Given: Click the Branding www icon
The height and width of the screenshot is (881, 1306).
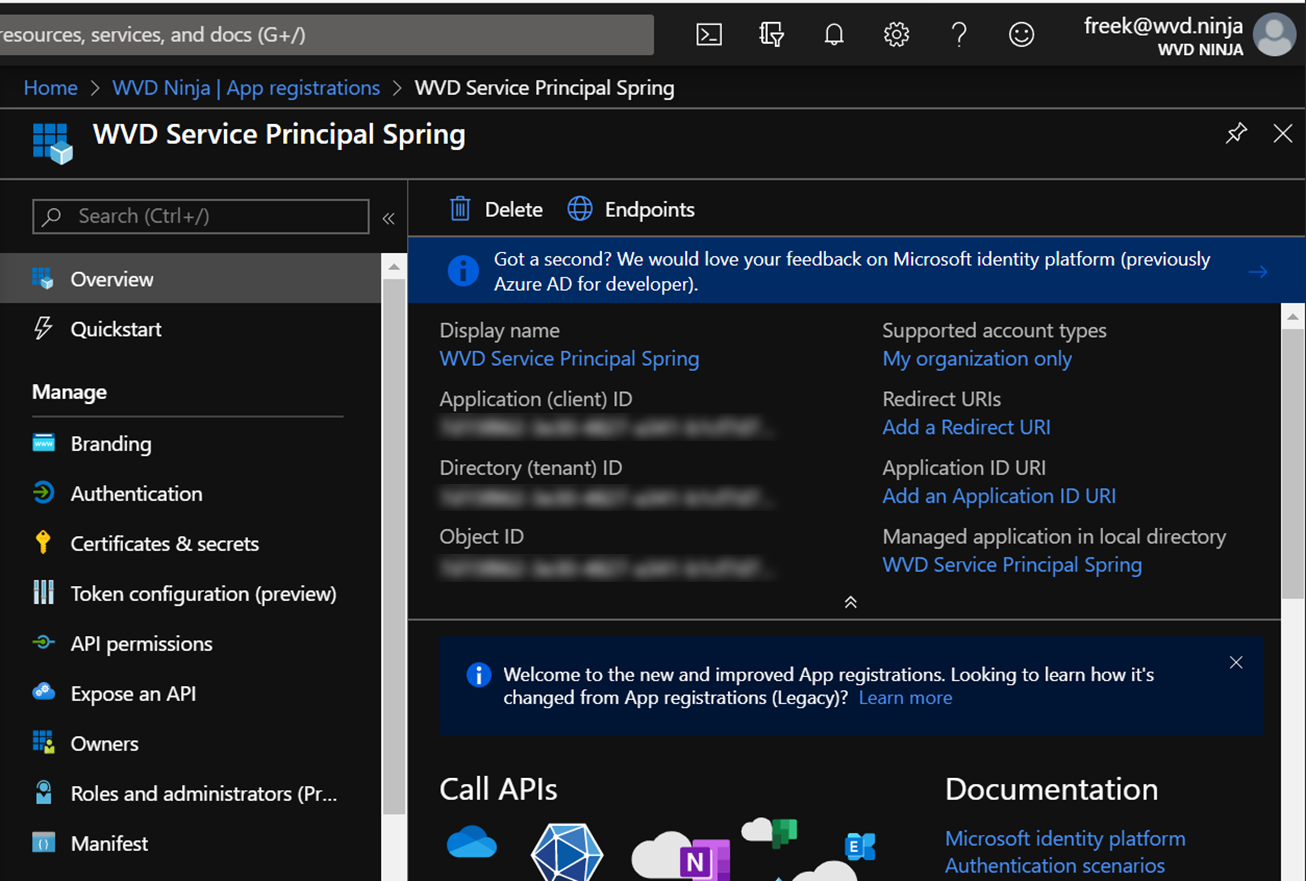Looking at the screenshot, I should [43, 443].
